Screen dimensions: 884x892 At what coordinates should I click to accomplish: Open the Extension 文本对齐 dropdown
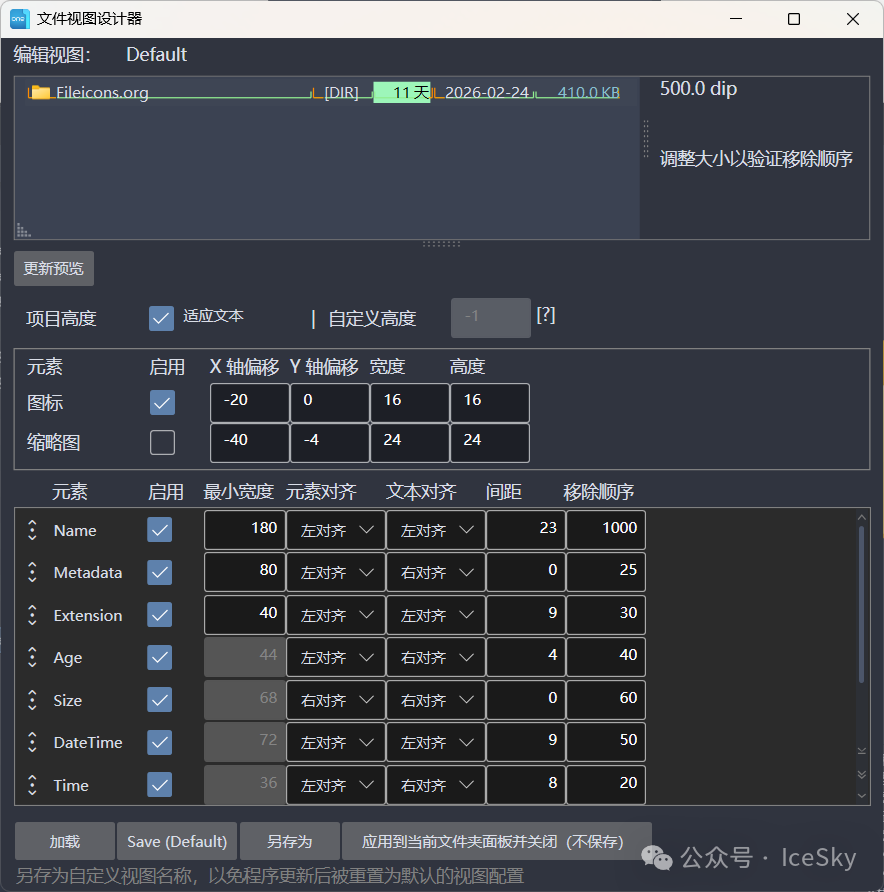[436, 615]
